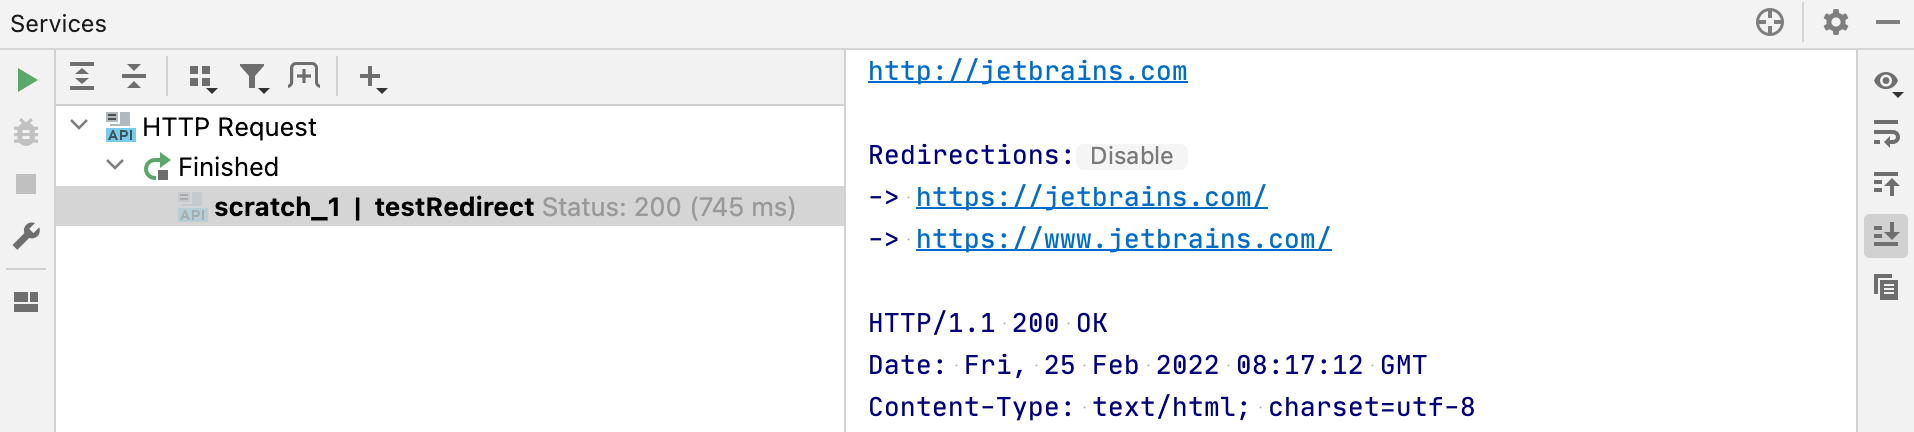Open the Filter dropdown funnel

click(x=254, y=78)
